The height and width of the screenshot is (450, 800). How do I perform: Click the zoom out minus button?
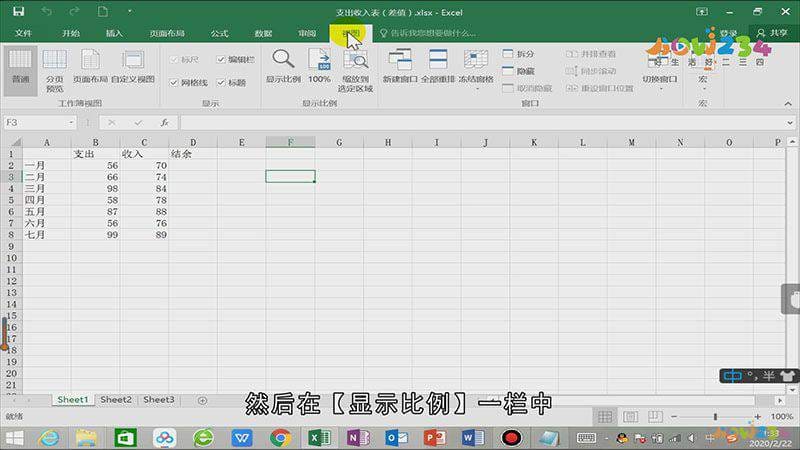pos(674,417)
